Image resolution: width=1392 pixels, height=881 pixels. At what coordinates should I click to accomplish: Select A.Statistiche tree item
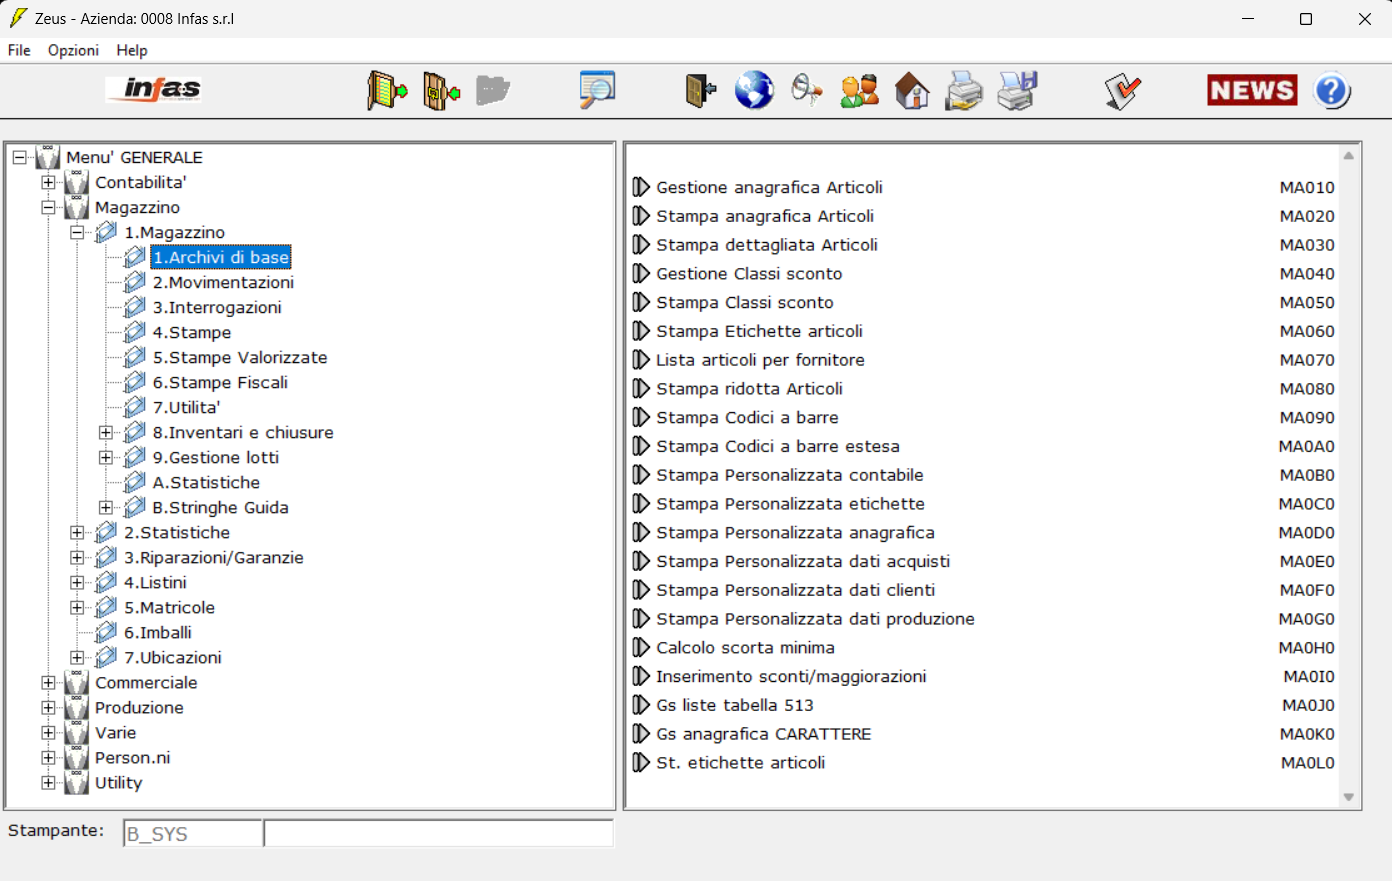(206, 482)
